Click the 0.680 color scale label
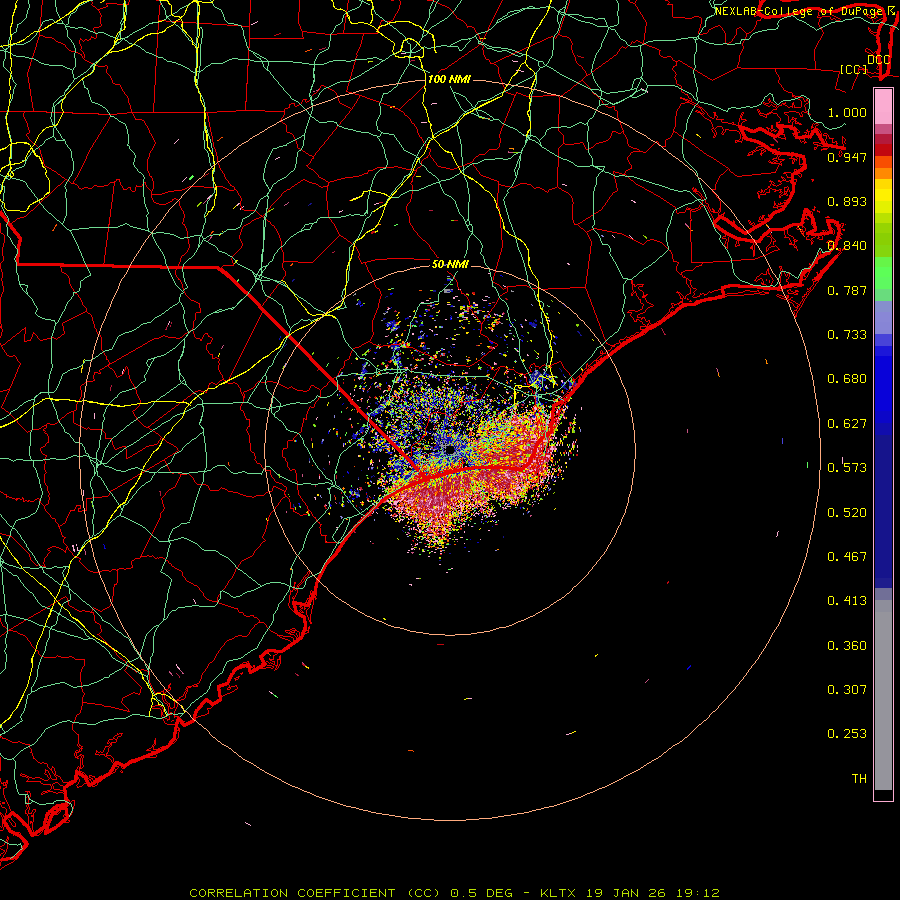This screenshot has width=900, height=900. pos(847,379)
